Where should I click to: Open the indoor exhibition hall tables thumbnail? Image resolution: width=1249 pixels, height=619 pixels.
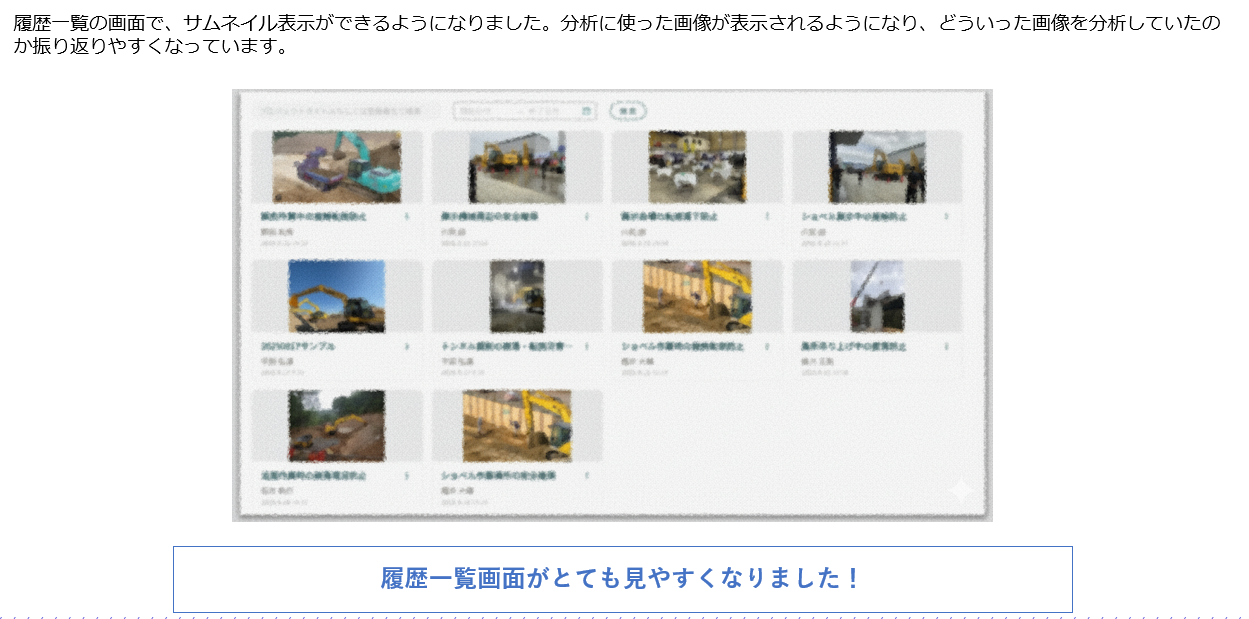(696, 166)
